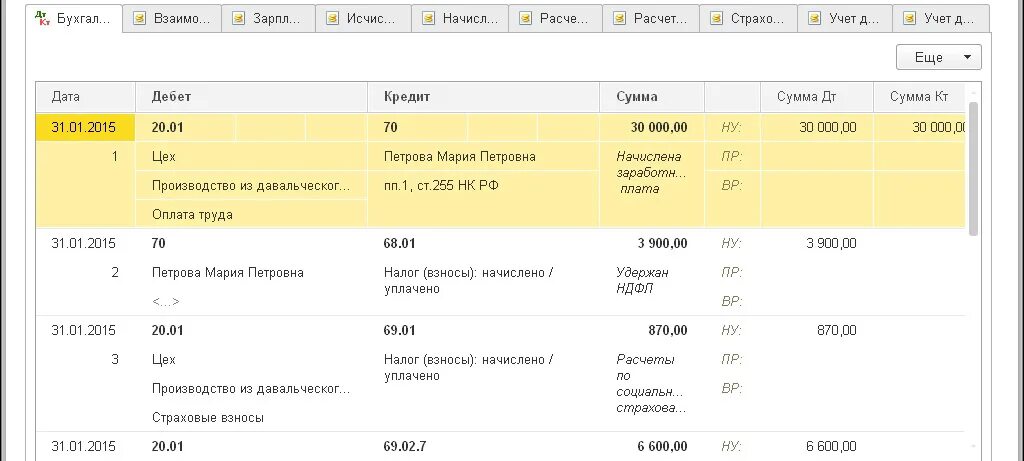The width and height of the screenshot is (1024, 461).
Task: Click the Сумма Кт column header
Action: (x=919, y=97)
